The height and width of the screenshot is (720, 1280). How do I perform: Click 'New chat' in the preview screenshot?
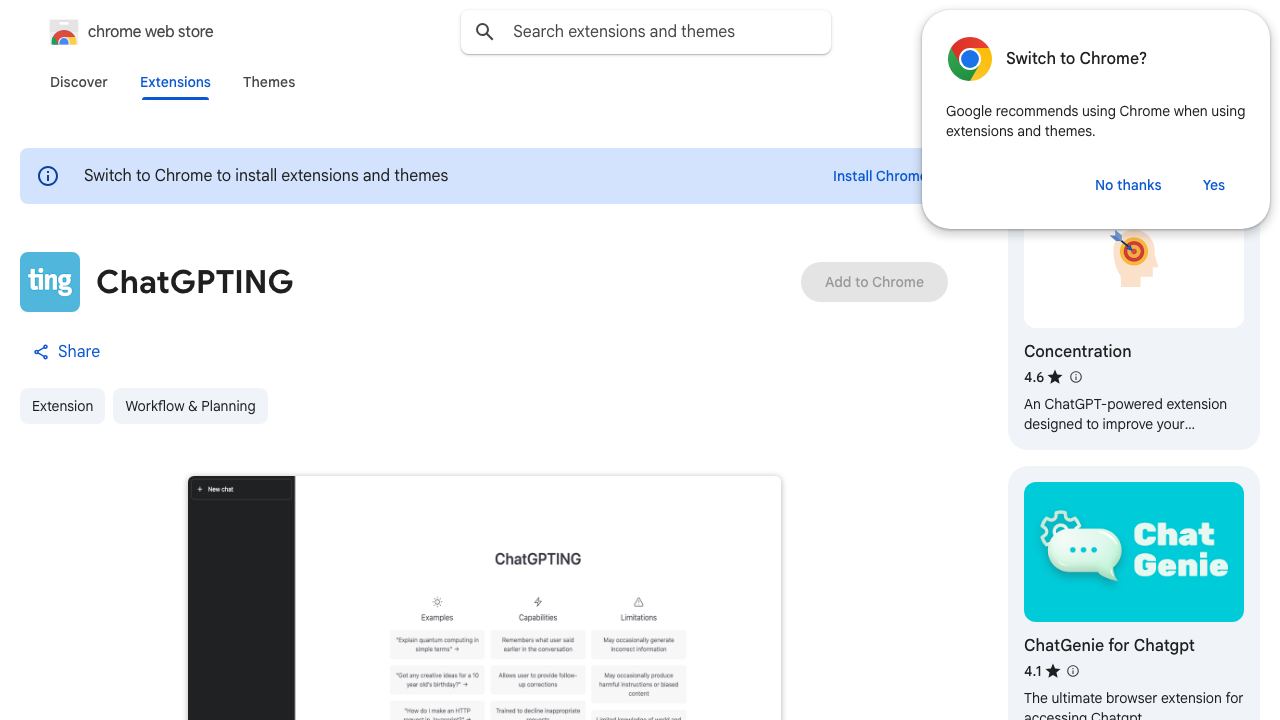pos(221,489)
